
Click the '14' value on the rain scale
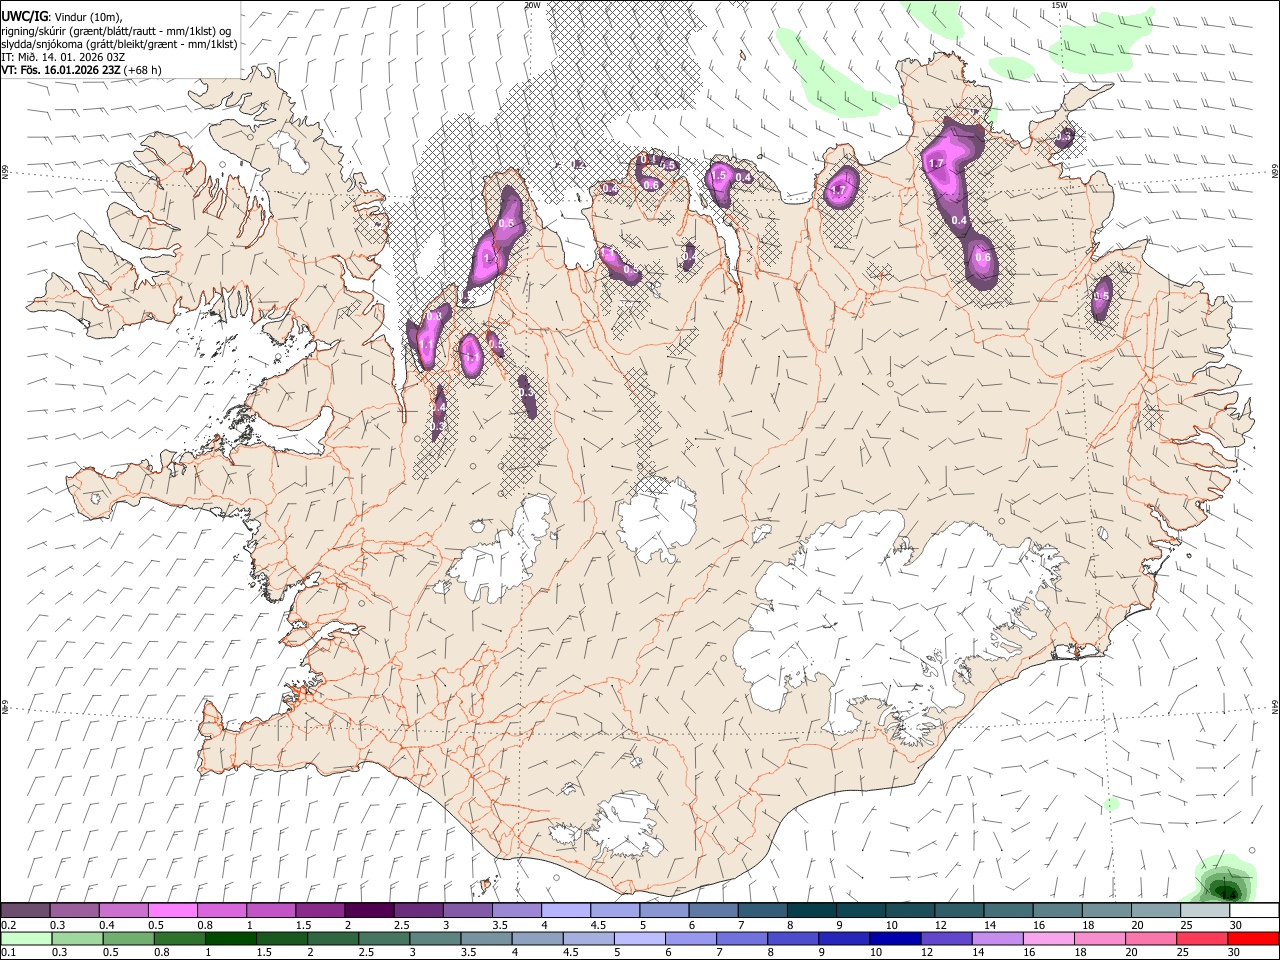(977, 951)
